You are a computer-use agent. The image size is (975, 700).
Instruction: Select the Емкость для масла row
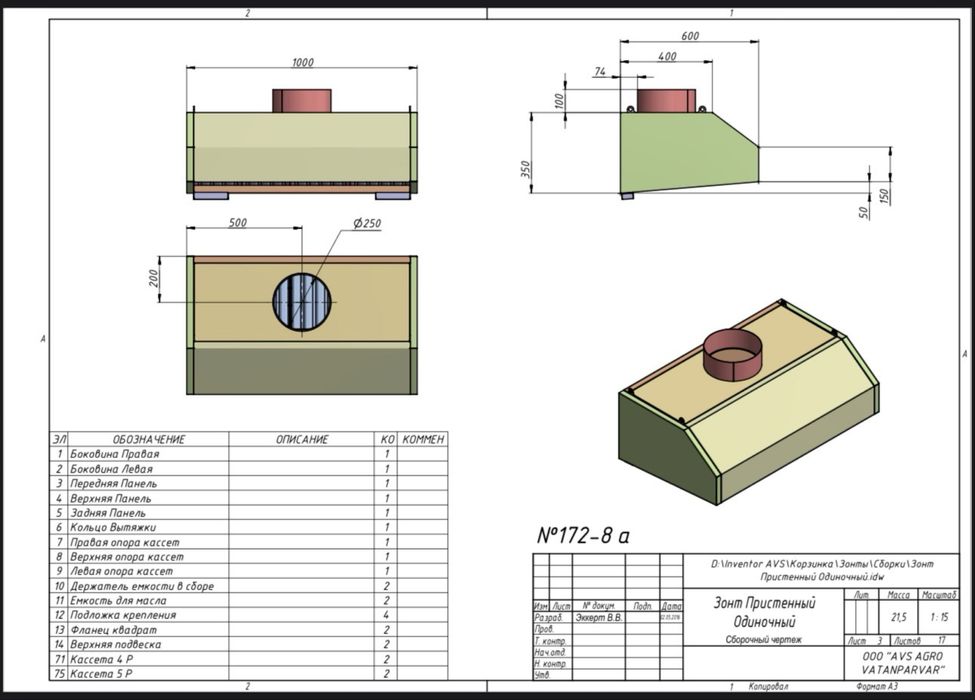click(249, 601)
